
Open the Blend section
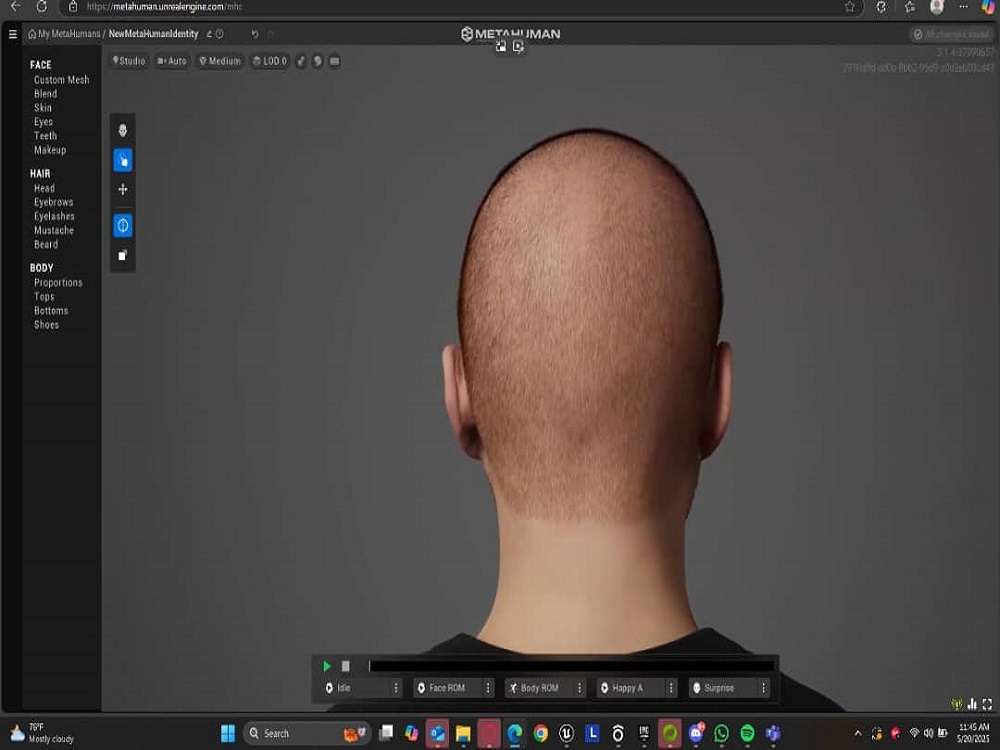click(45, 94)
